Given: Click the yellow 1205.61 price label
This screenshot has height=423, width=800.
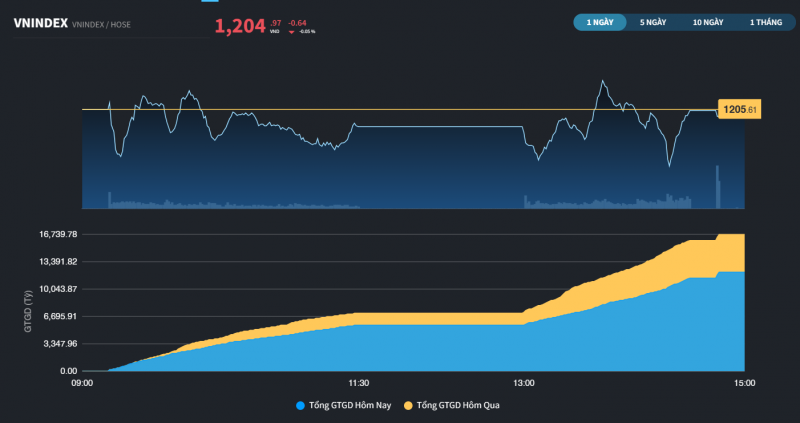Looking at the screenshot, I should (740, 109).
